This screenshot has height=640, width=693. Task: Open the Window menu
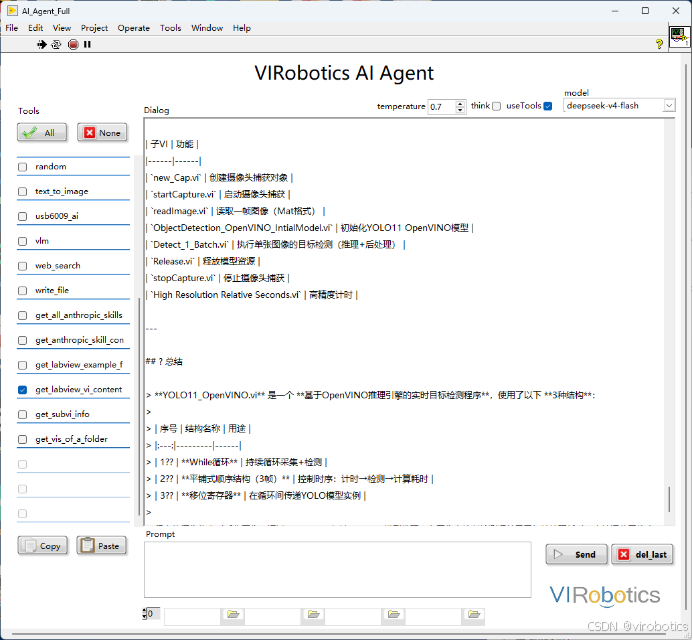tap(207, 28)
